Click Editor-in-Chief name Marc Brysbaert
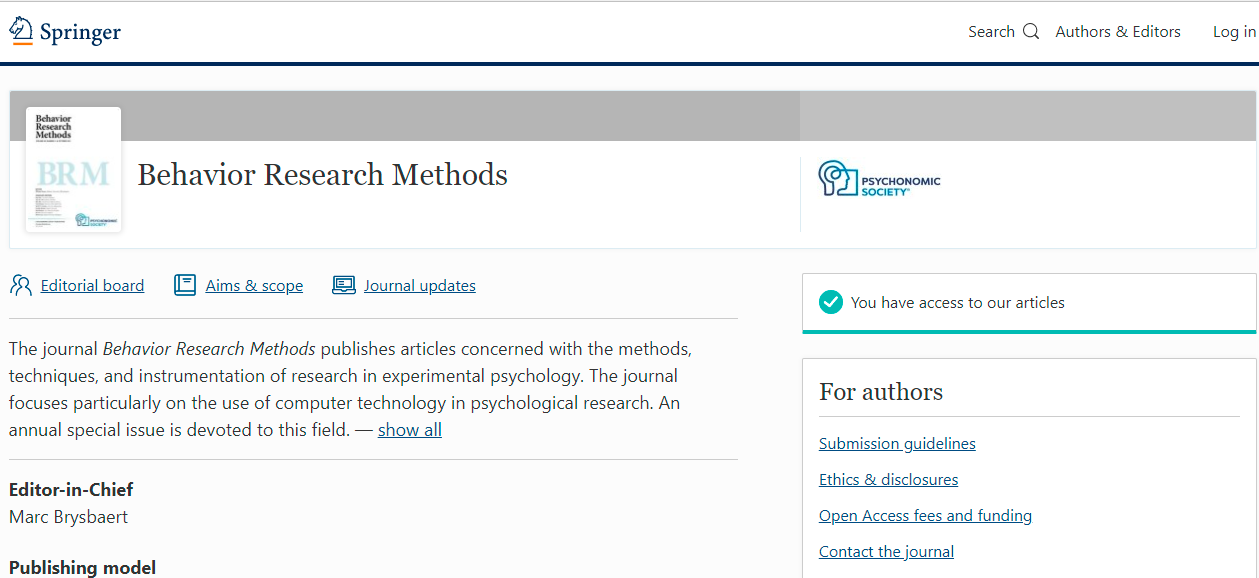Image resolution: width=1259 pixels, height=578 pixels. [68, 517]
